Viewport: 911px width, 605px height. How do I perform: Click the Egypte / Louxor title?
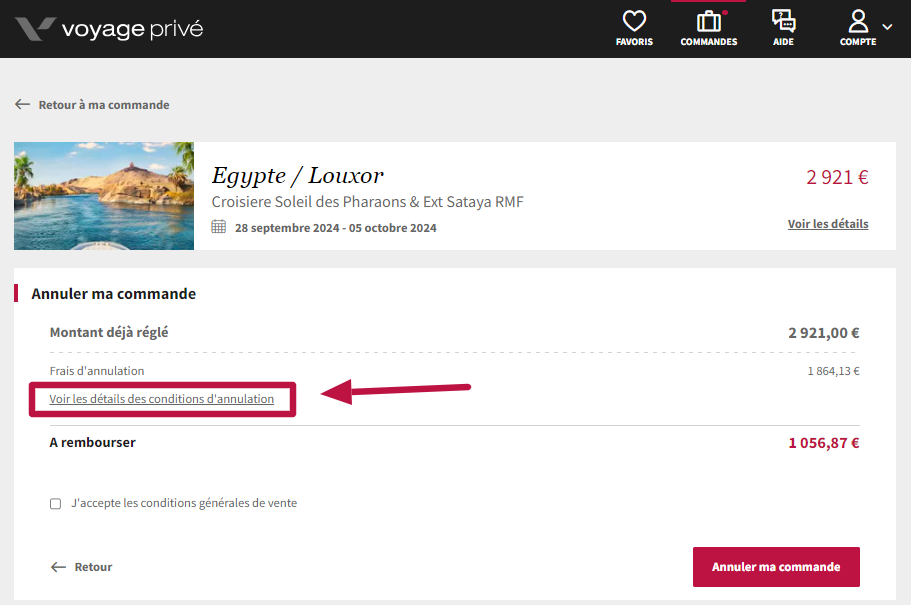pyautogui.click(x=297, y=176)
